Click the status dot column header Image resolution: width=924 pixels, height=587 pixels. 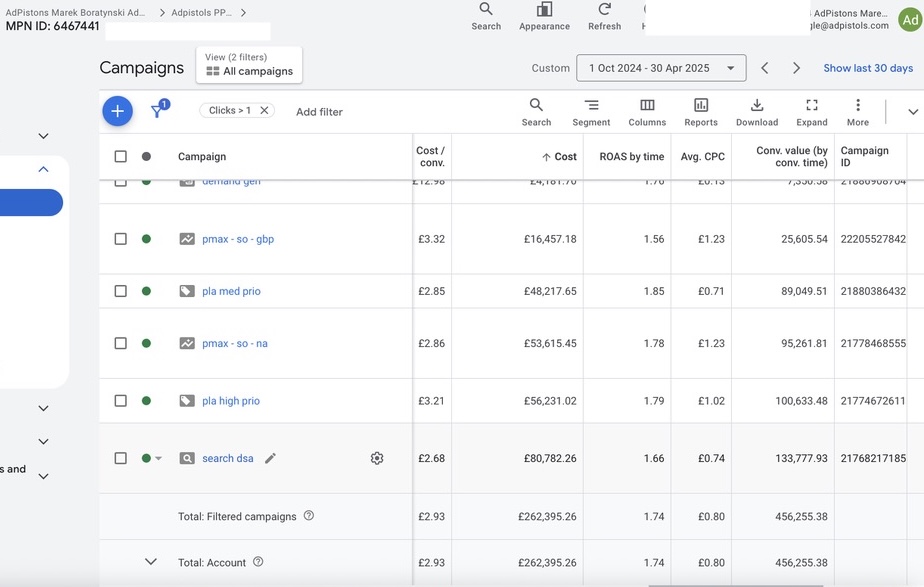(146, 156)
